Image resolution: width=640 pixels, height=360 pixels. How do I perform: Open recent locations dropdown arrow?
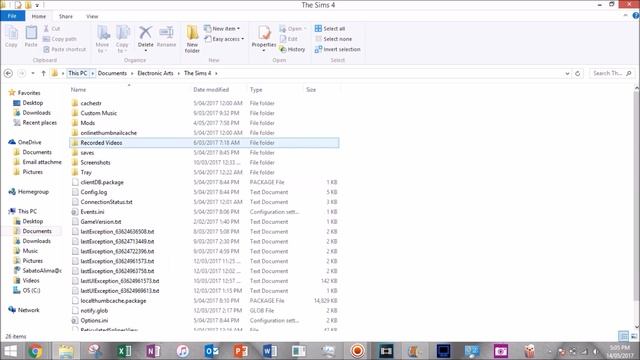(33, 73)
